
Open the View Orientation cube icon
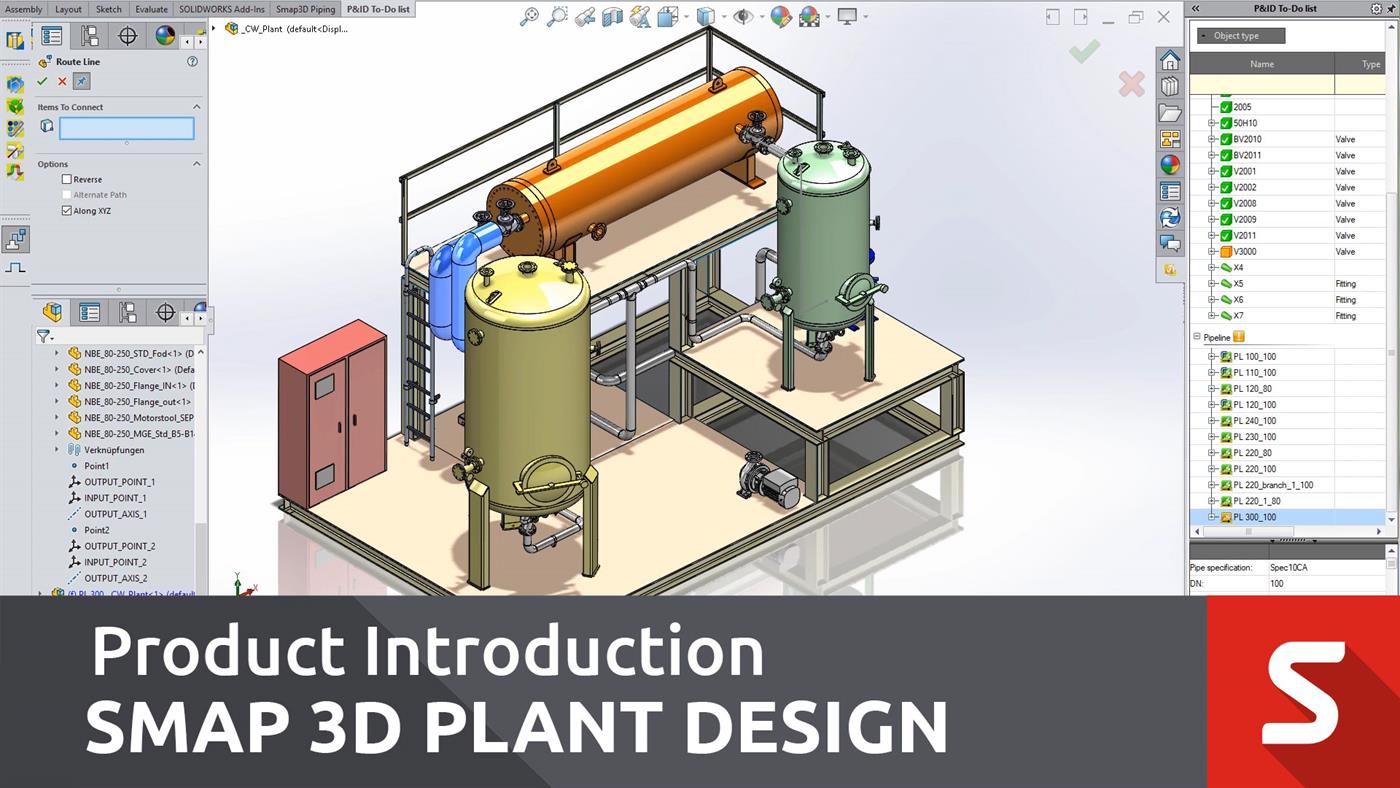(706, 17)
